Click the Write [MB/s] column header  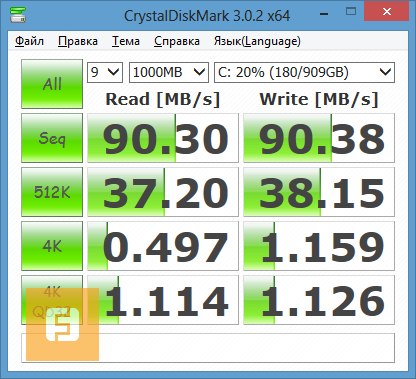(x=319, y=99)
